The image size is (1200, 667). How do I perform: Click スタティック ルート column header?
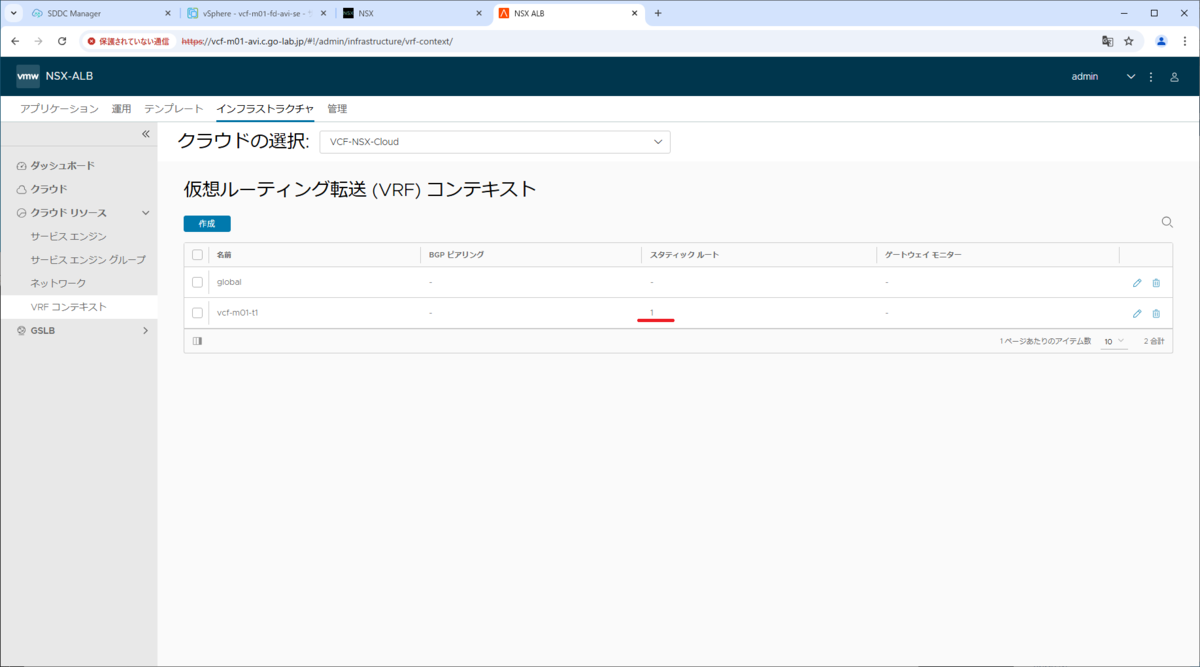(684, 255)
